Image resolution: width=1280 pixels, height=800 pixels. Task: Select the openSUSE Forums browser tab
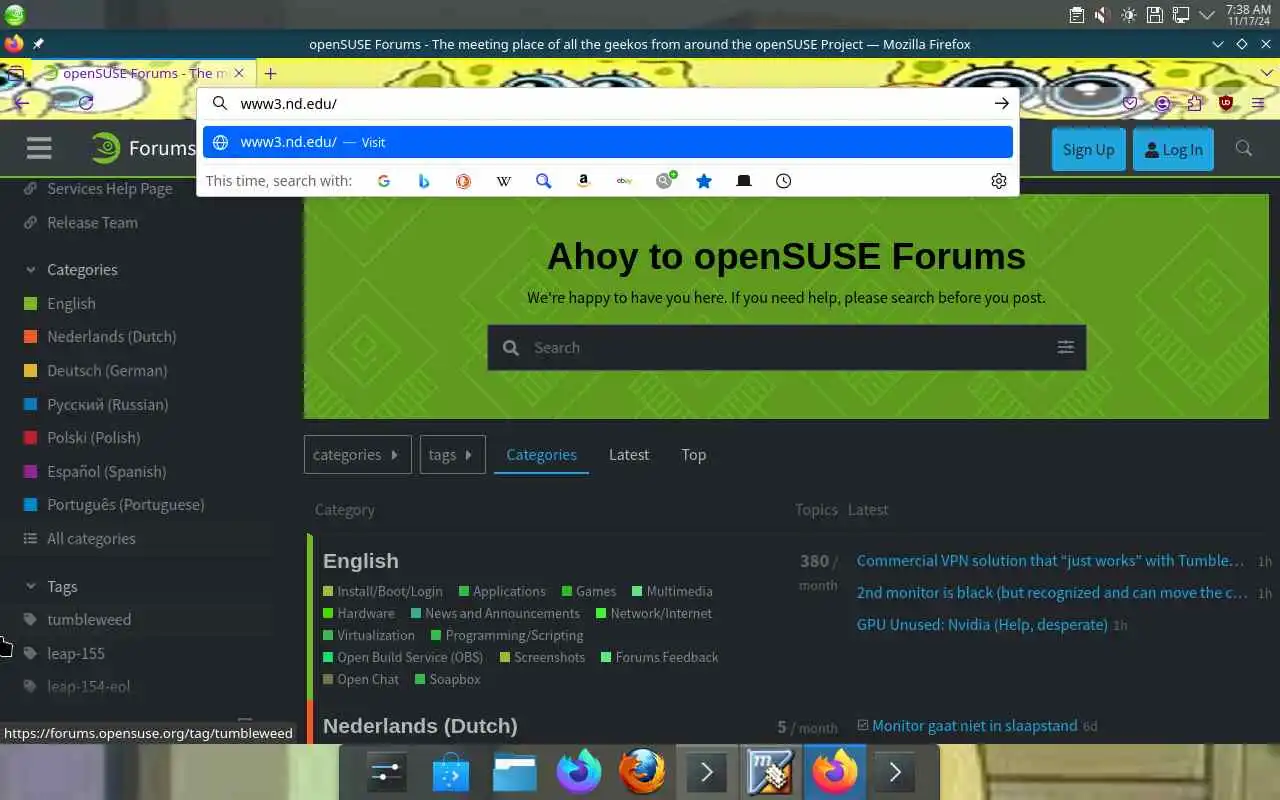click(x=143, y=73)
